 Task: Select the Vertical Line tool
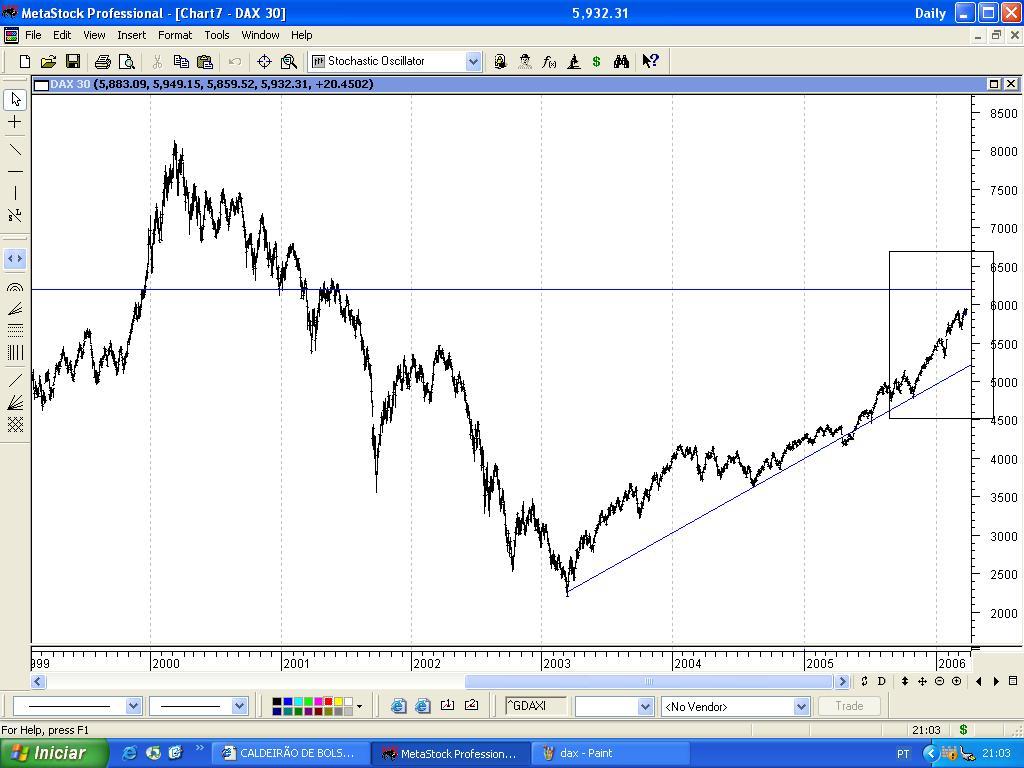15,193
